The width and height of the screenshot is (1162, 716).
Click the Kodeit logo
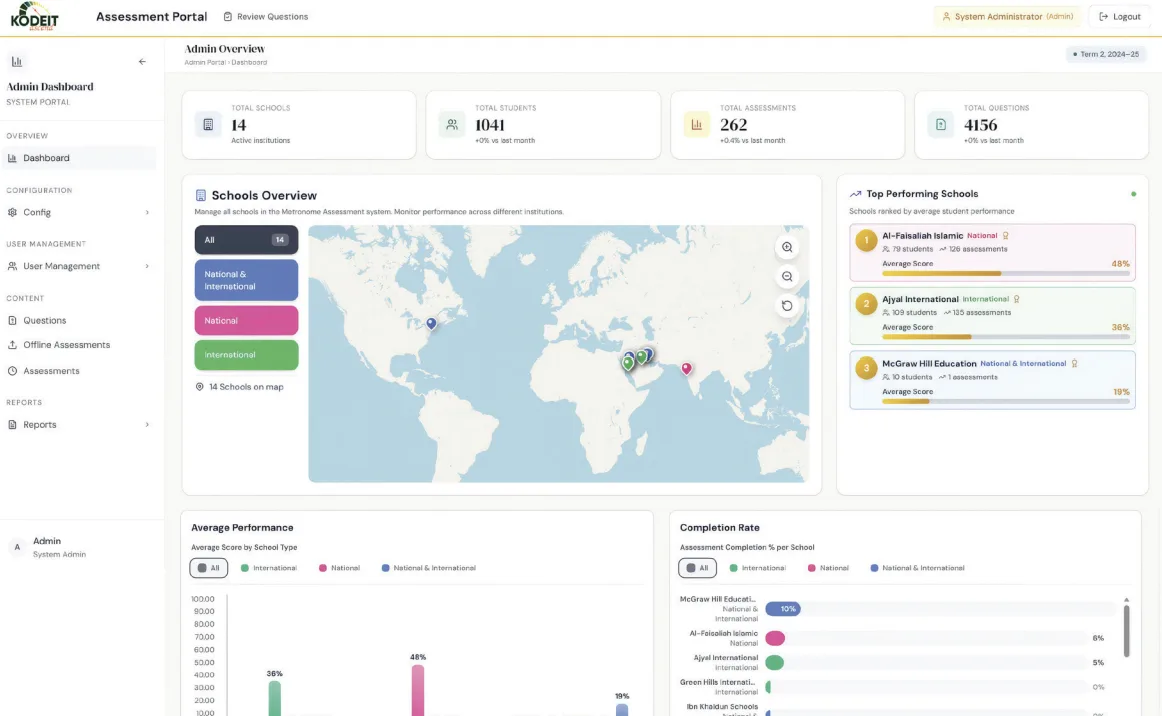pyautogui.click(x=34, y=16)
